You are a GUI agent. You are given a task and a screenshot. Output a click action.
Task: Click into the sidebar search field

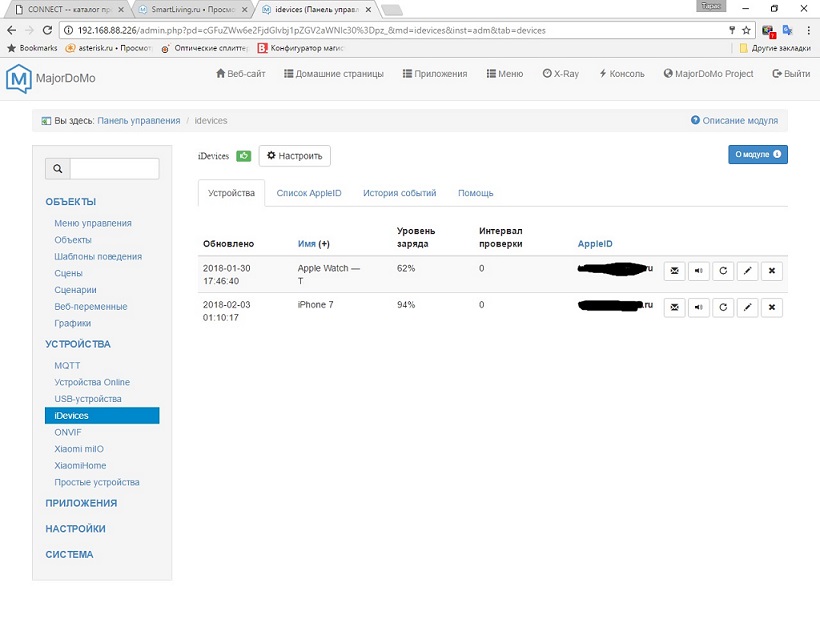click(x=115, y=169)
